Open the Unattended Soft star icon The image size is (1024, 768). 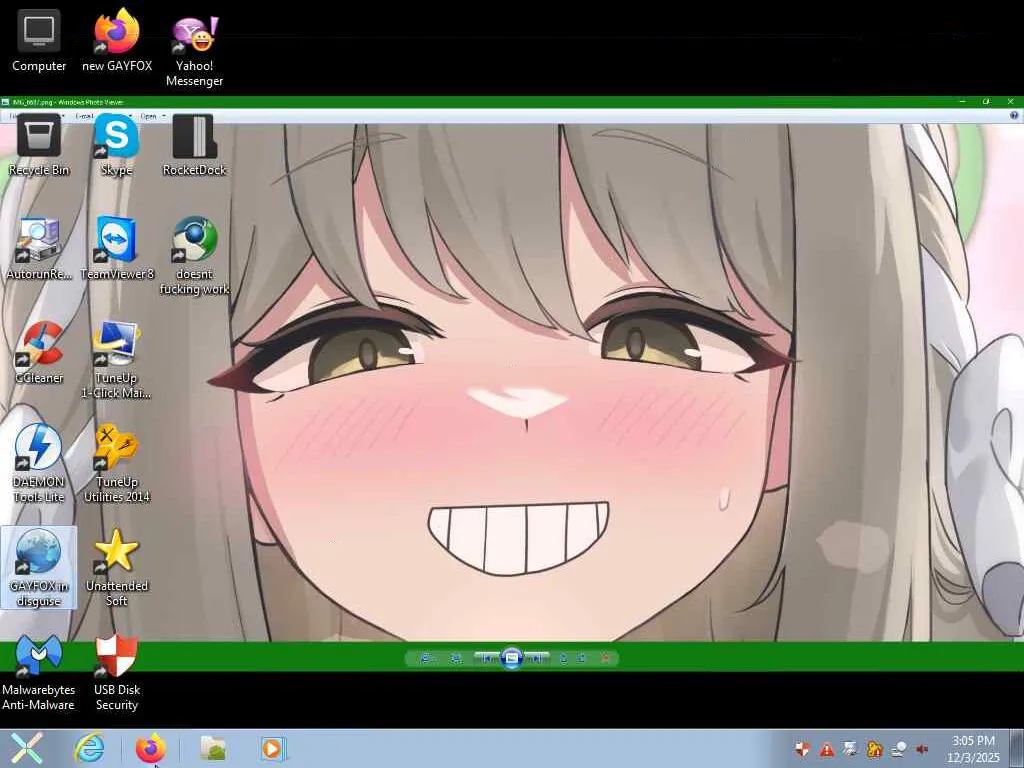click(x=116, y=568)
